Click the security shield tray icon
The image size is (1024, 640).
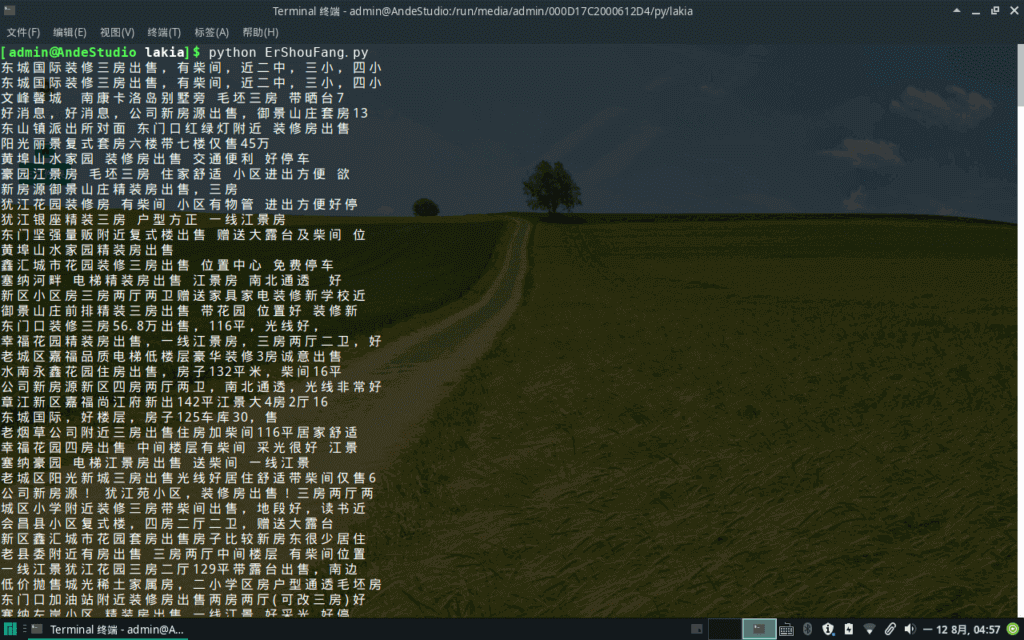tap(828, 629)
